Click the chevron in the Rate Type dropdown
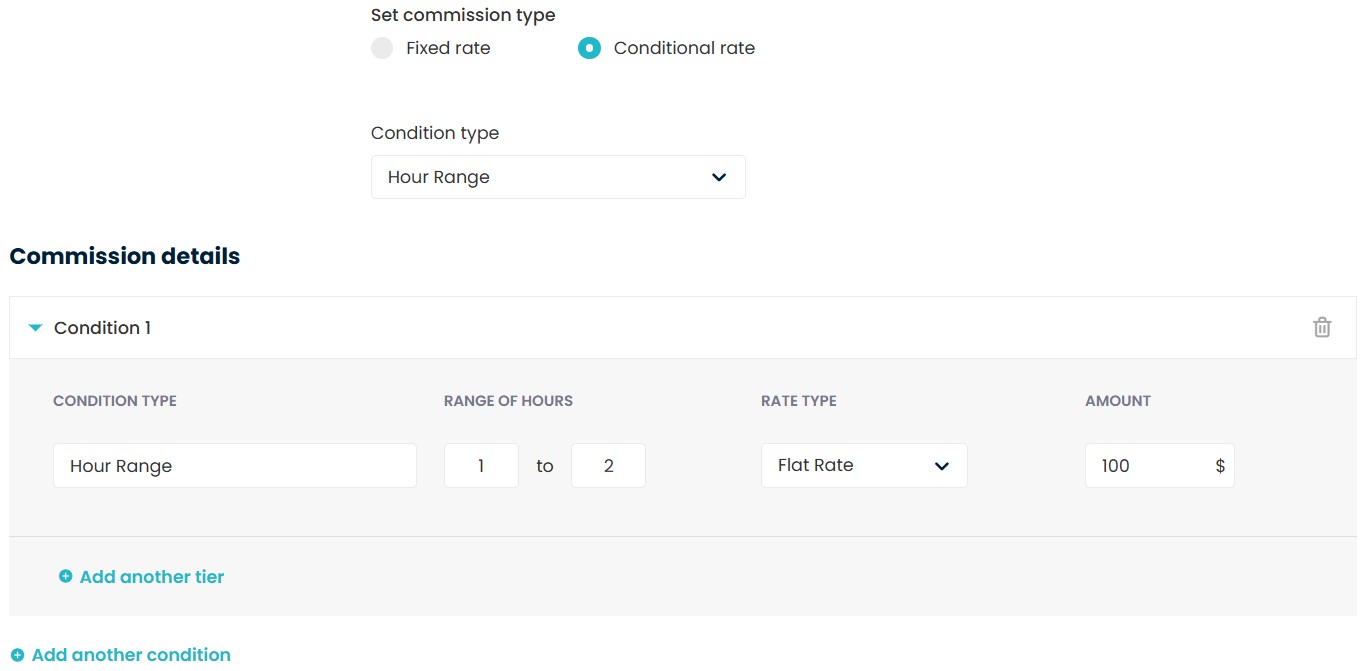Viewport: 1367px width, 671px height. coord(941,466)
